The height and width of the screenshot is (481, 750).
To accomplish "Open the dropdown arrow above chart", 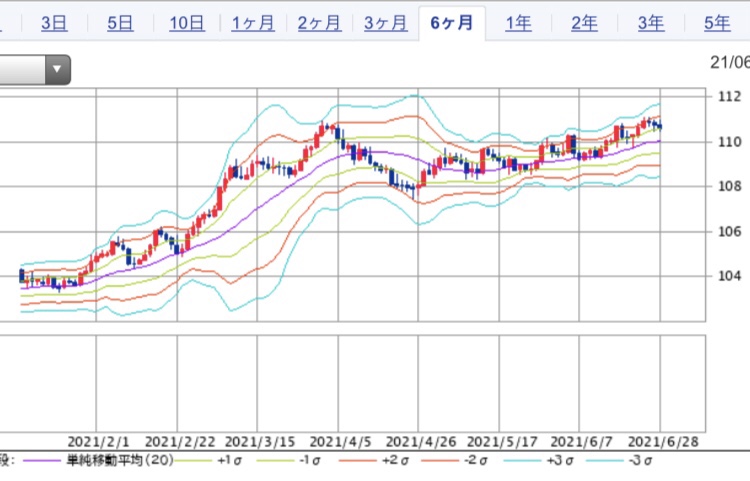I will [x=57, y=70].
